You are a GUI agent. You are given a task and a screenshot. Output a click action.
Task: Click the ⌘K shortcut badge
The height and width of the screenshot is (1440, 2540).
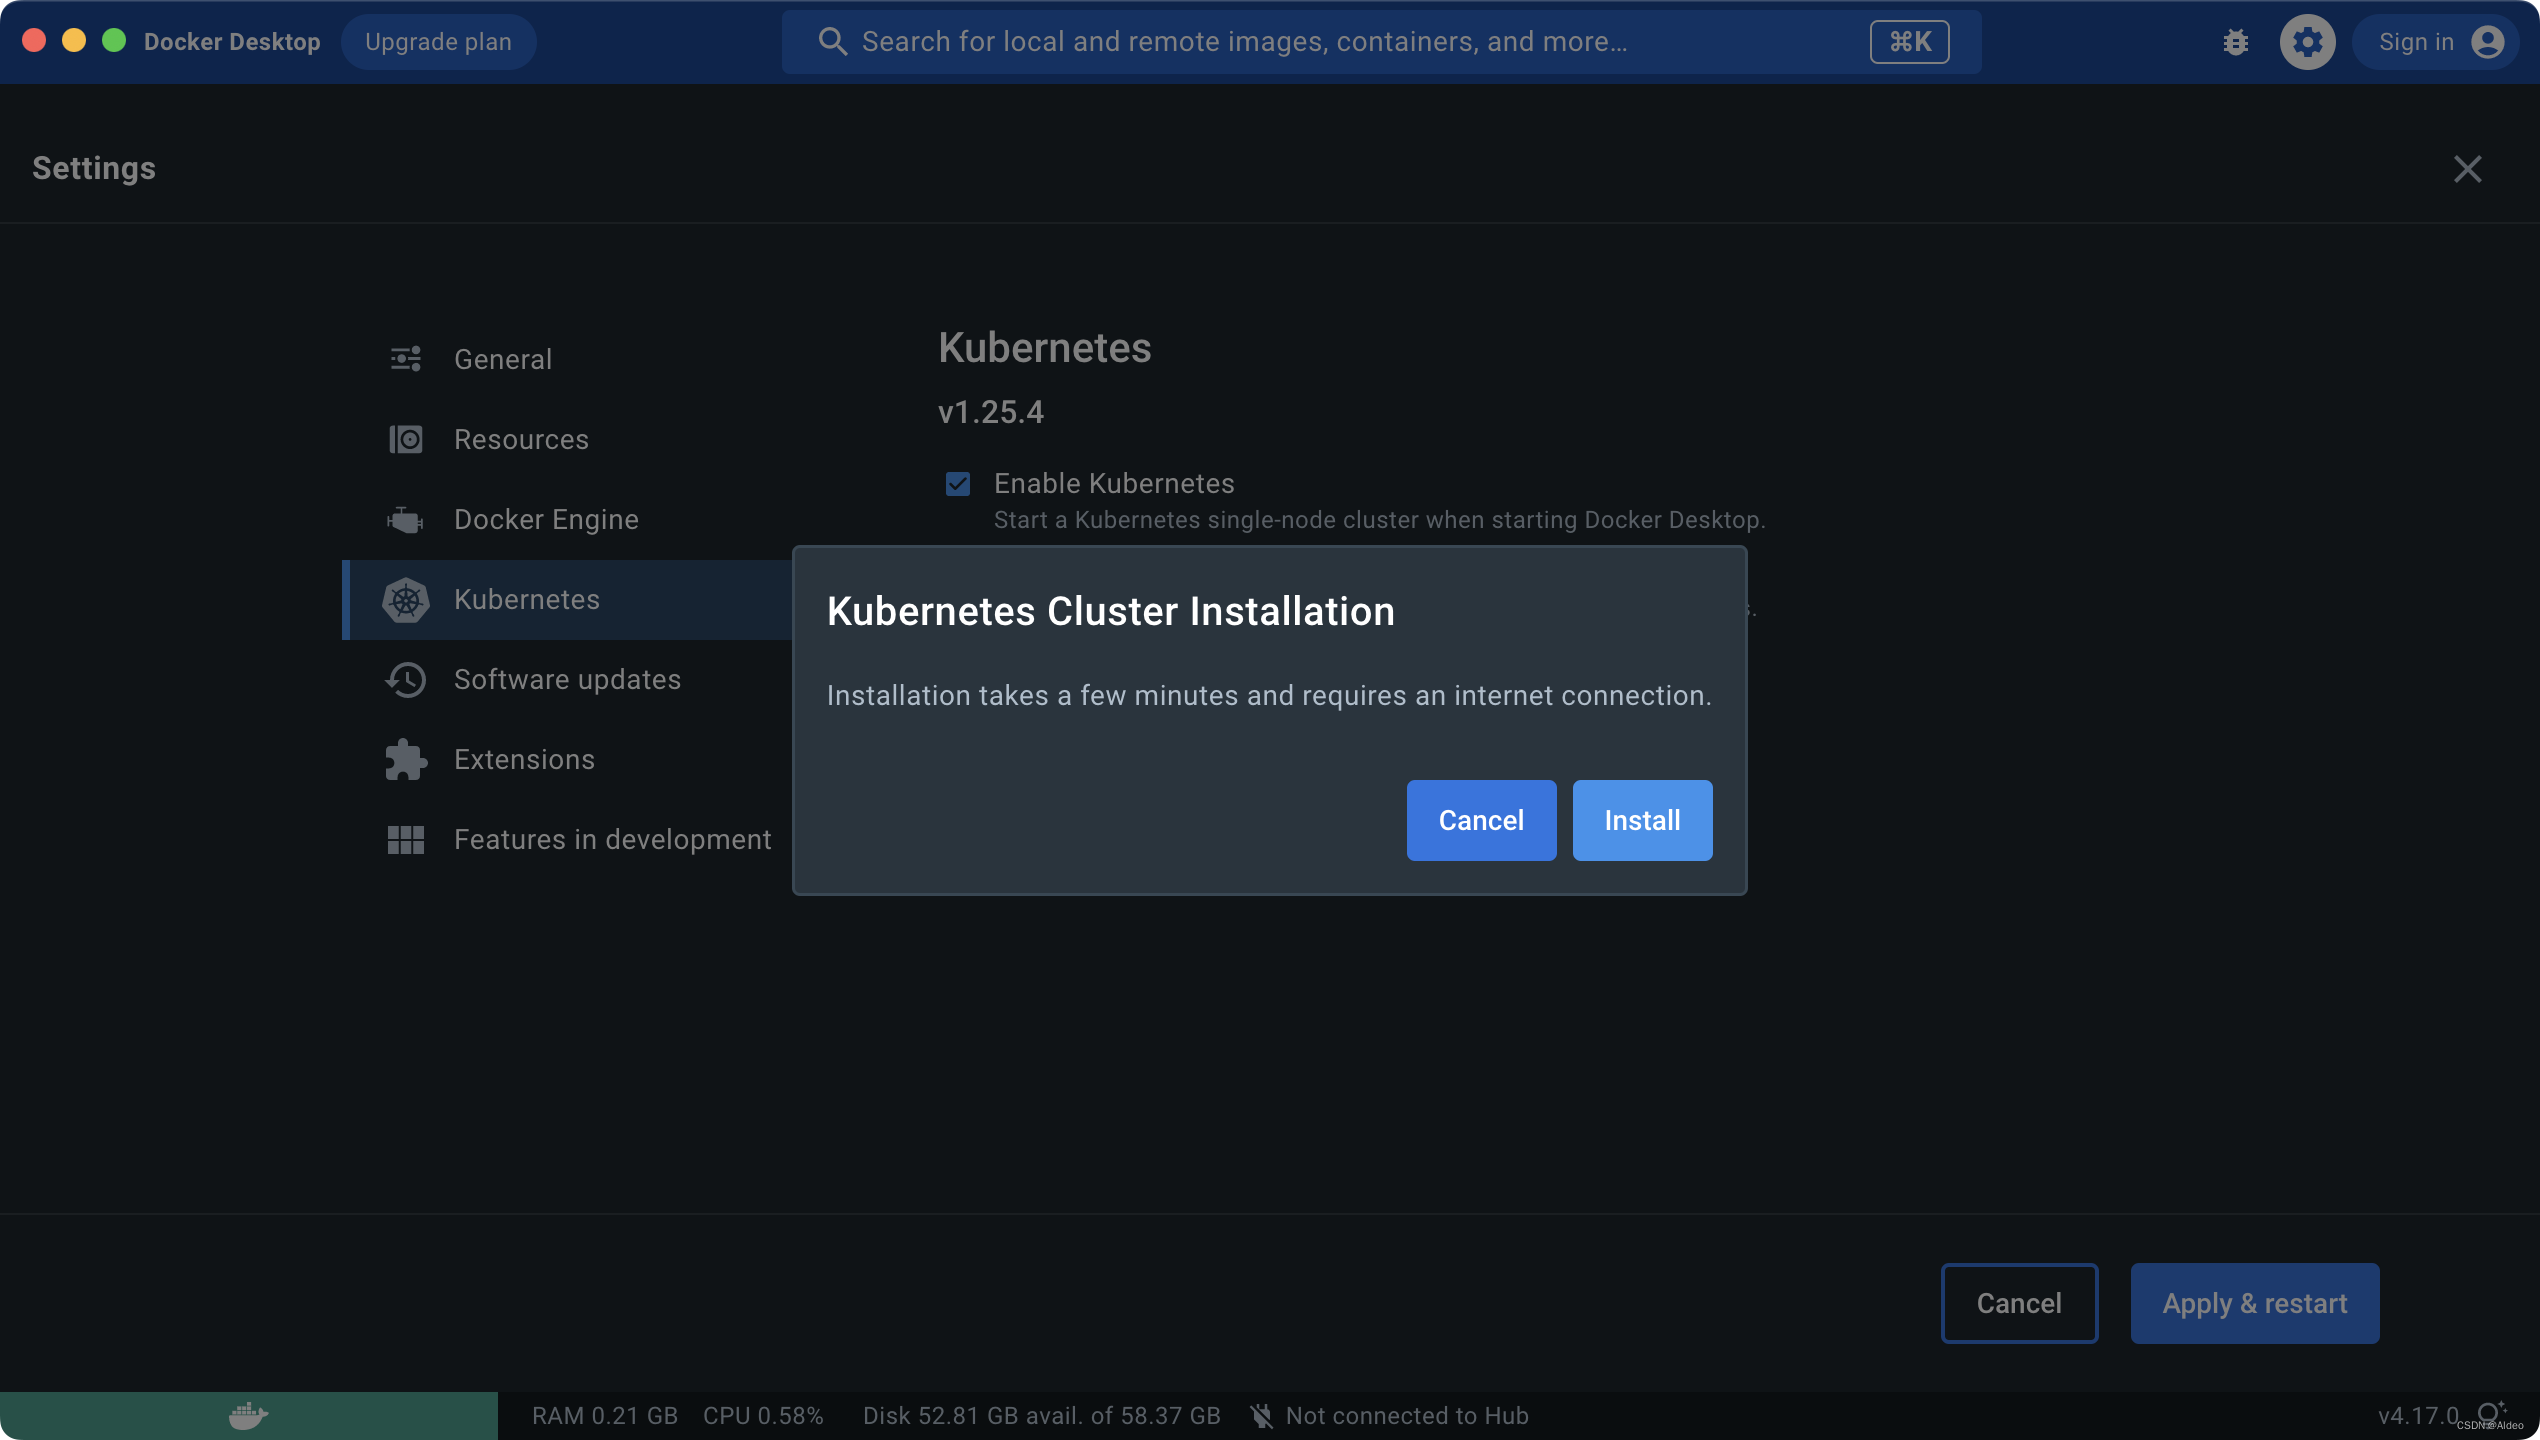pos(1909,42)
